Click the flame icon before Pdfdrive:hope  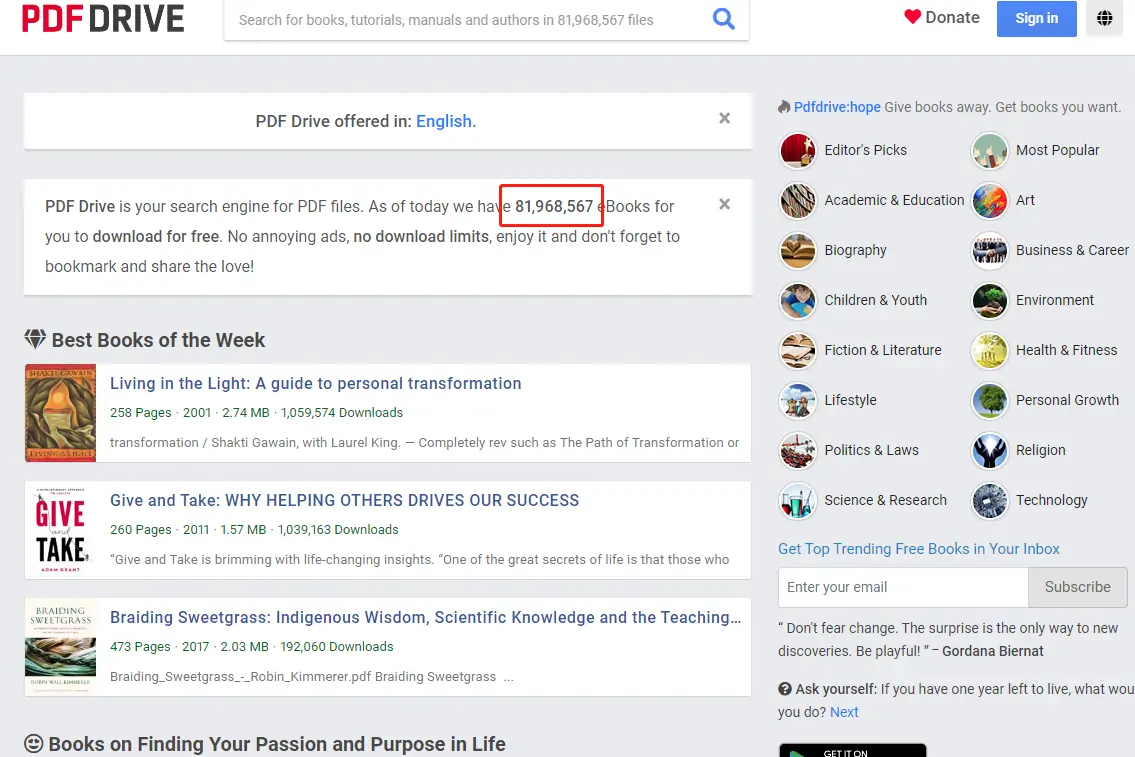[x=784, y=107]
